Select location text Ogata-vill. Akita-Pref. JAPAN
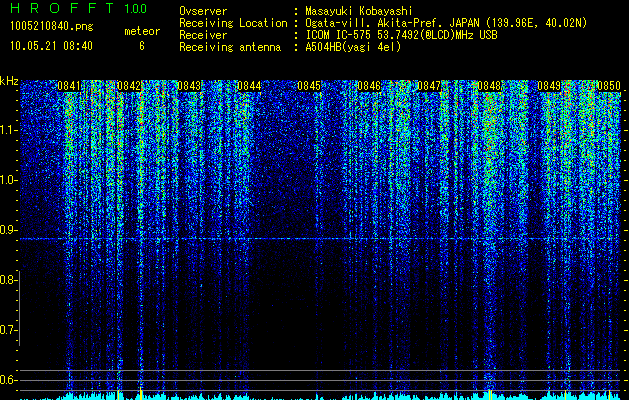 tap(392, 23)
